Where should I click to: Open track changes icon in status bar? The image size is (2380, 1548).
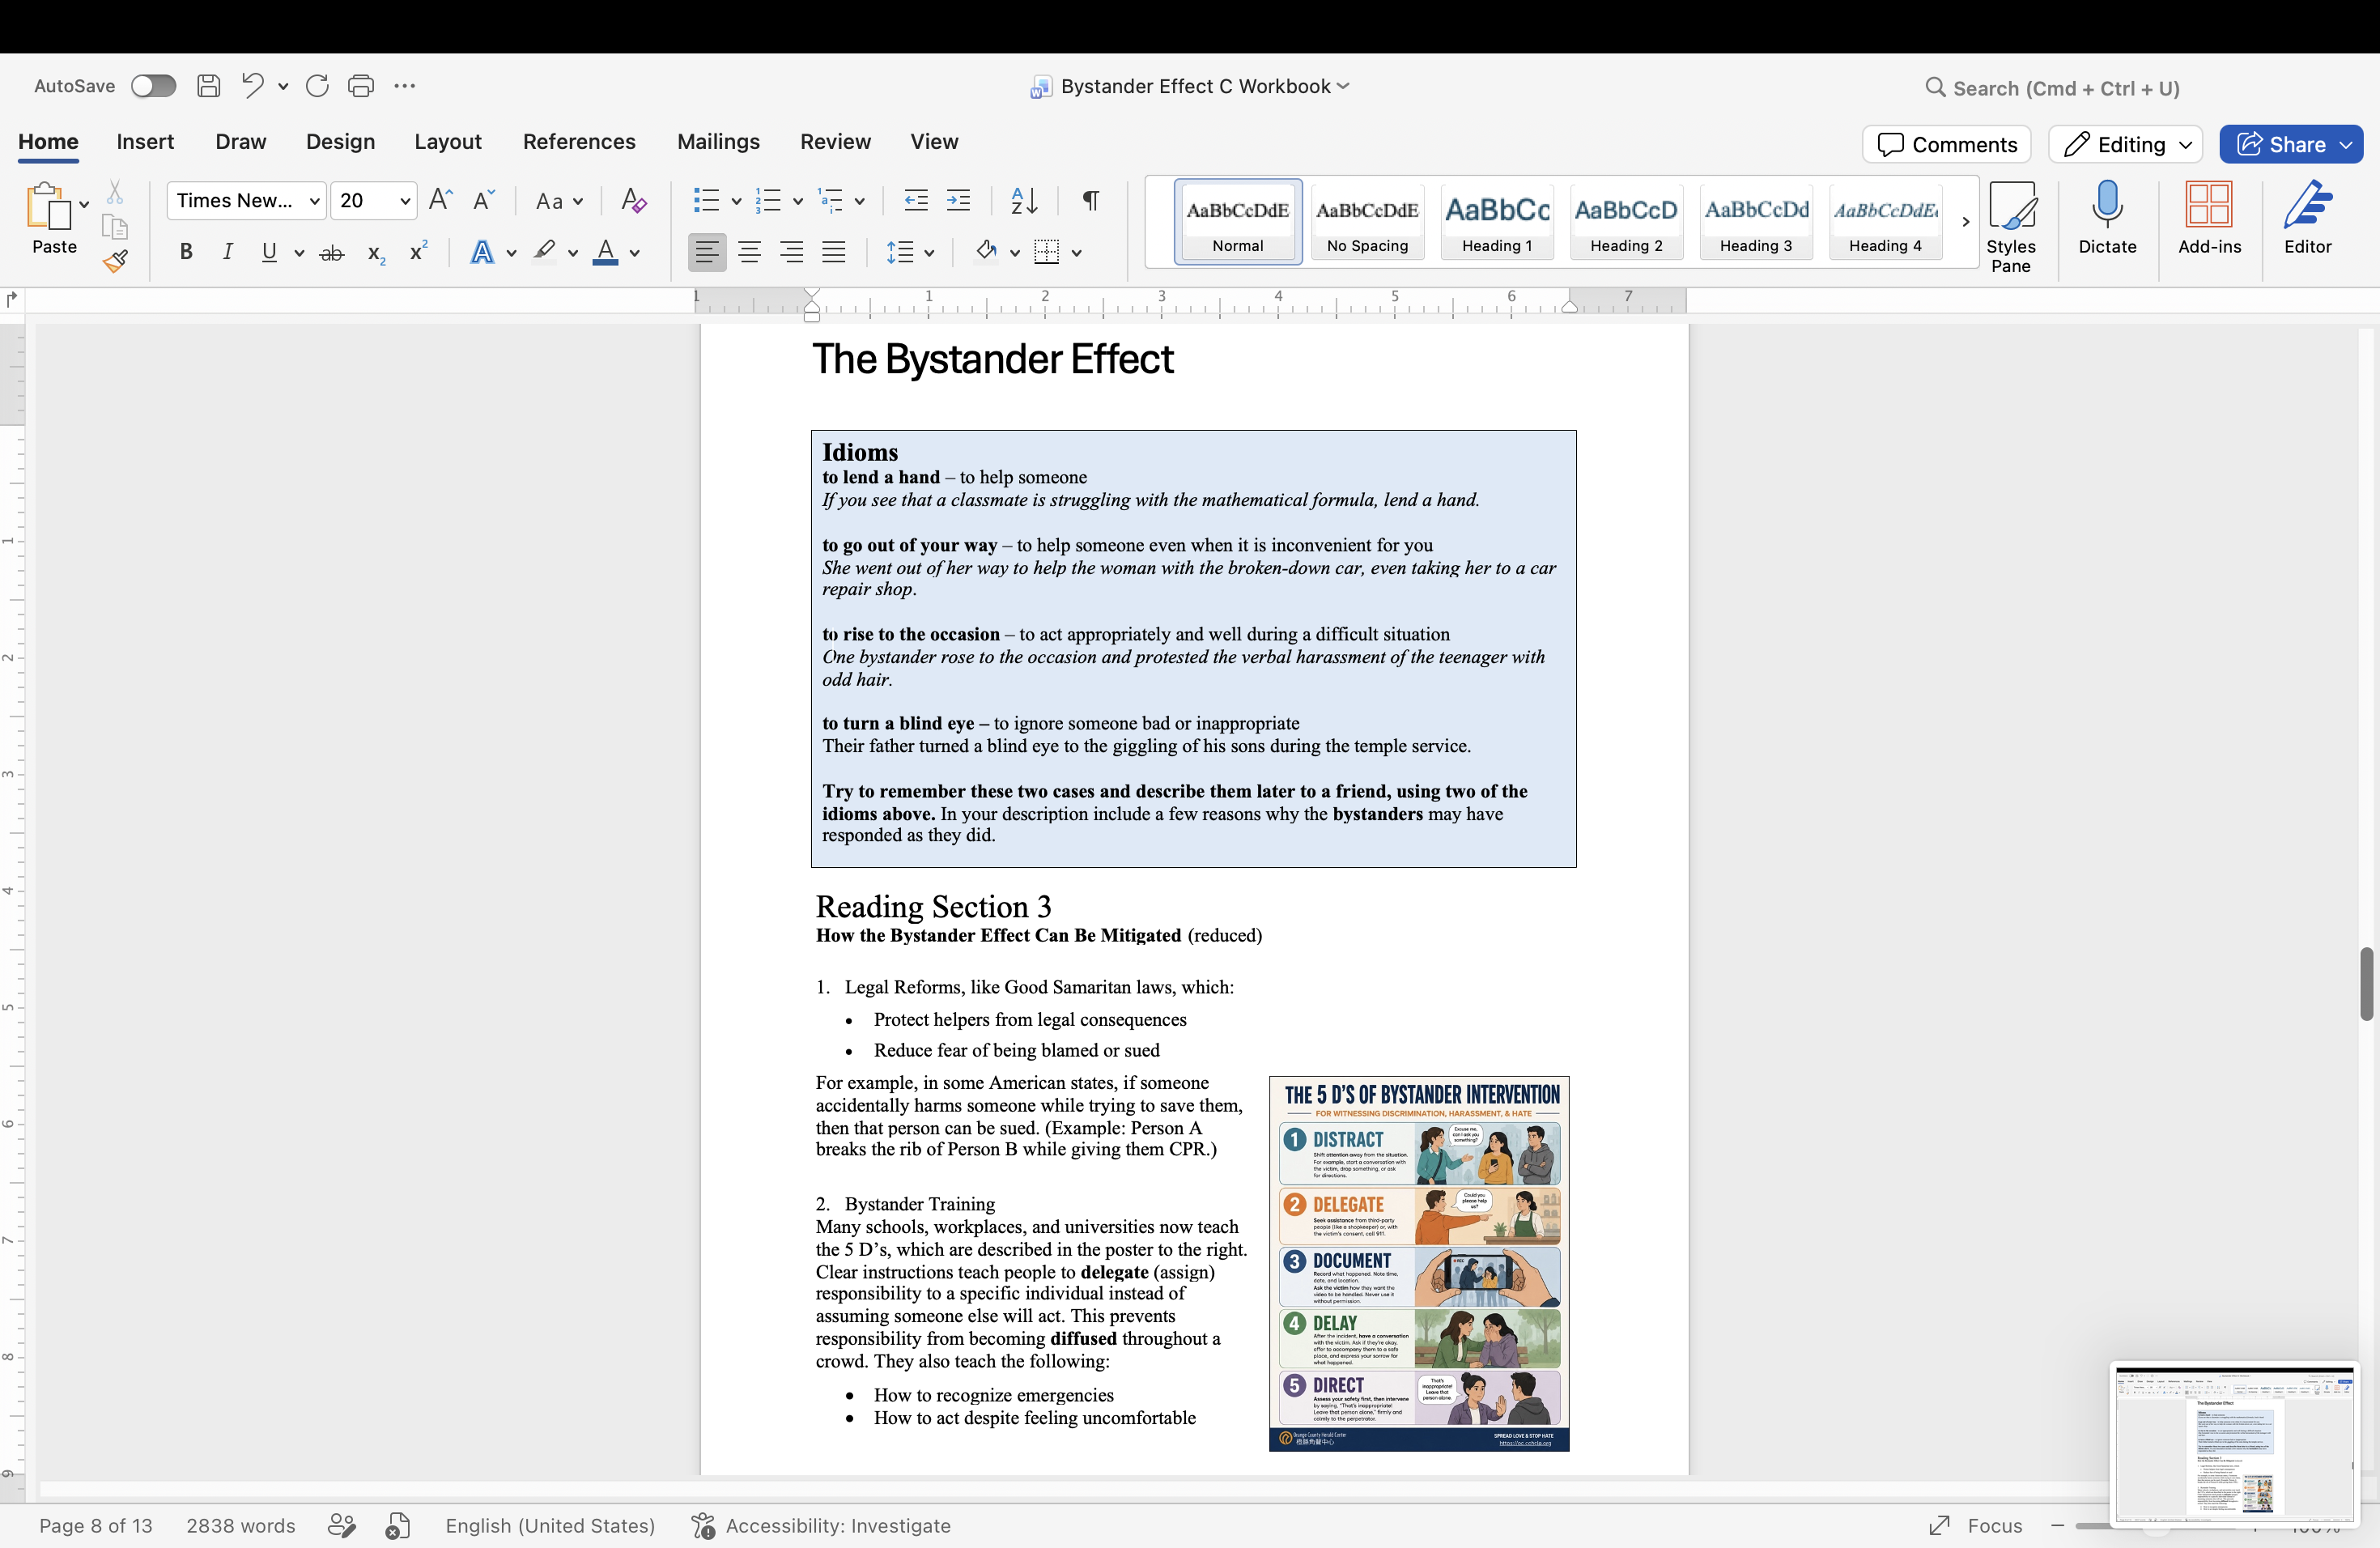(x=342, y=1525)
